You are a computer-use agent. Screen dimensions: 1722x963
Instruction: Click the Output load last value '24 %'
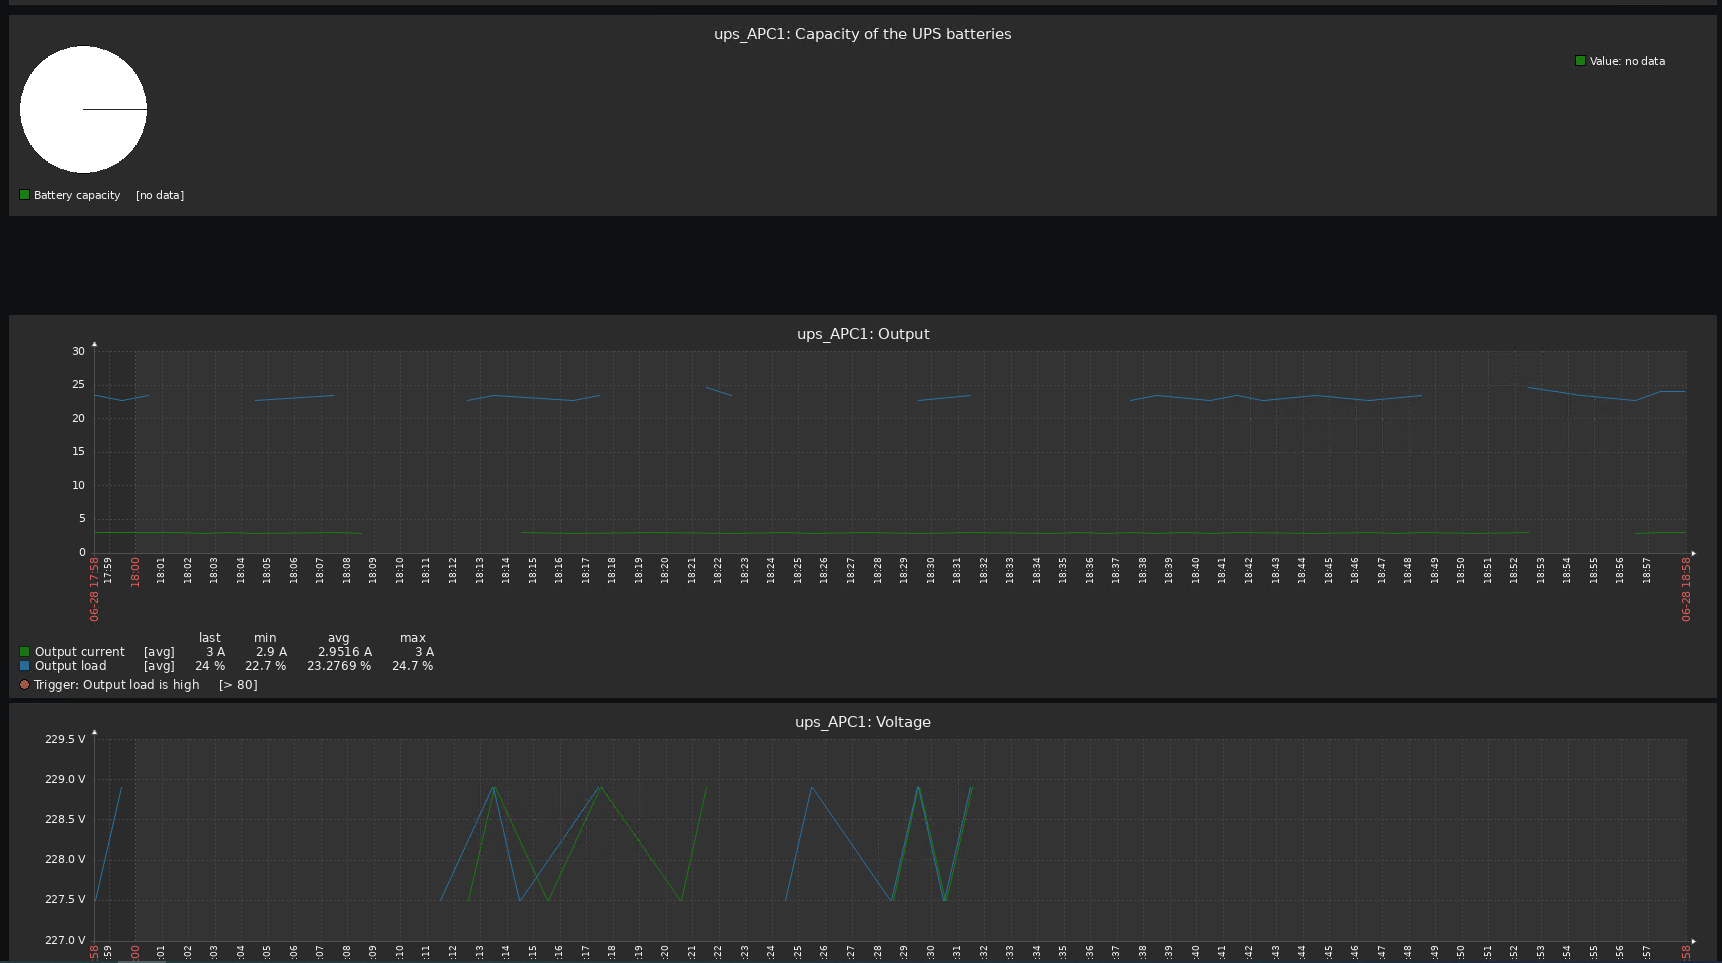click(210, 665)
